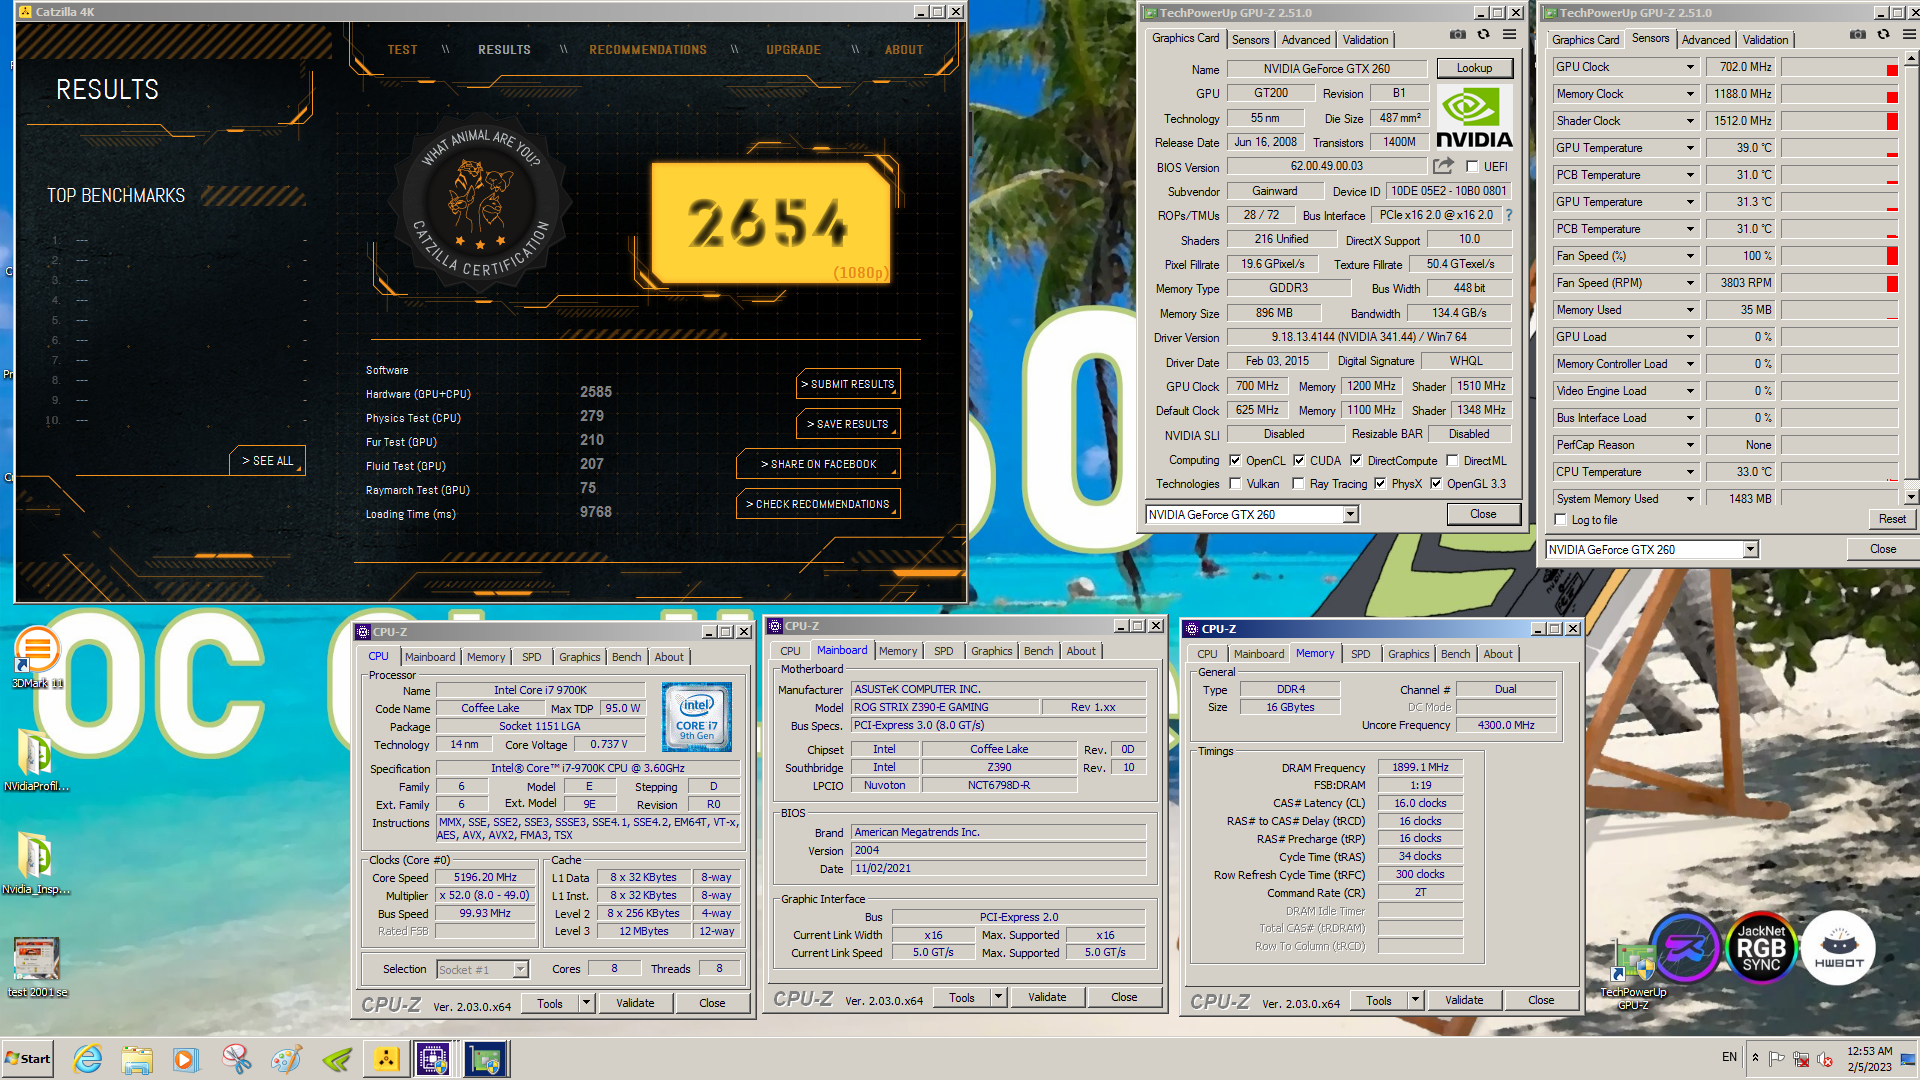Open Tools dropdown arrow in CPU-Z CPU window
The height and width of the screenshot is (1080, 1920).
click(x=586, y=1003)
